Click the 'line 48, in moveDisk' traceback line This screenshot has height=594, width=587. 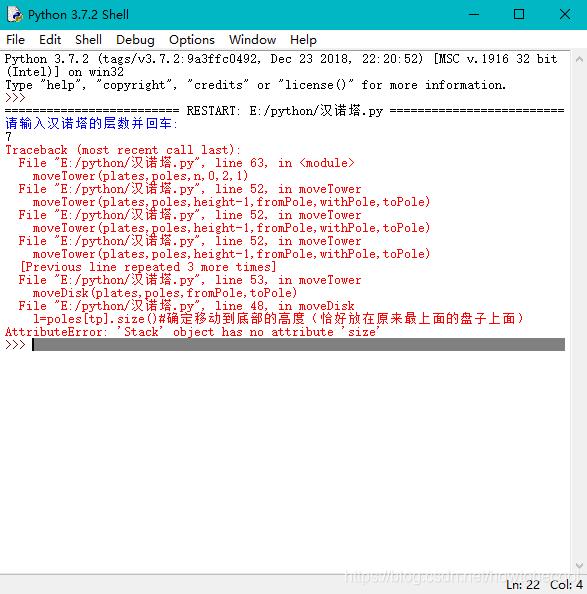coord(186,306)
